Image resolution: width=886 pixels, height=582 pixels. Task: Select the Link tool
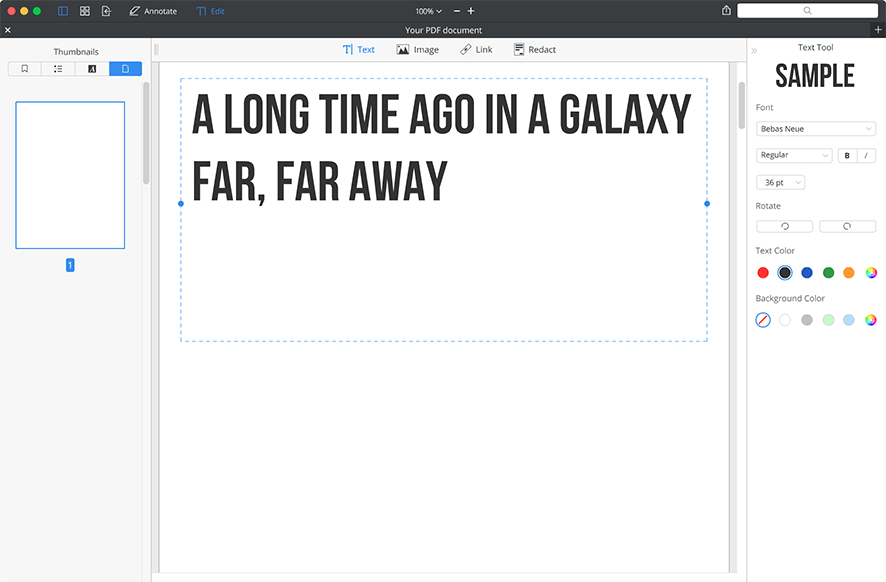[x=476, y=50]
